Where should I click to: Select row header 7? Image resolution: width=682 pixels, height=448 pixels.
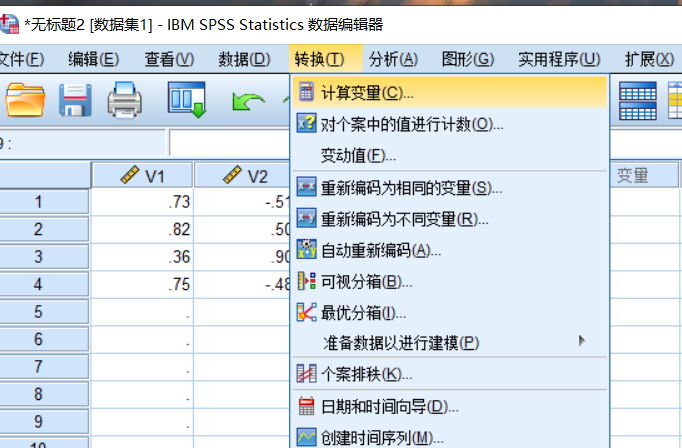pos(44,366)
